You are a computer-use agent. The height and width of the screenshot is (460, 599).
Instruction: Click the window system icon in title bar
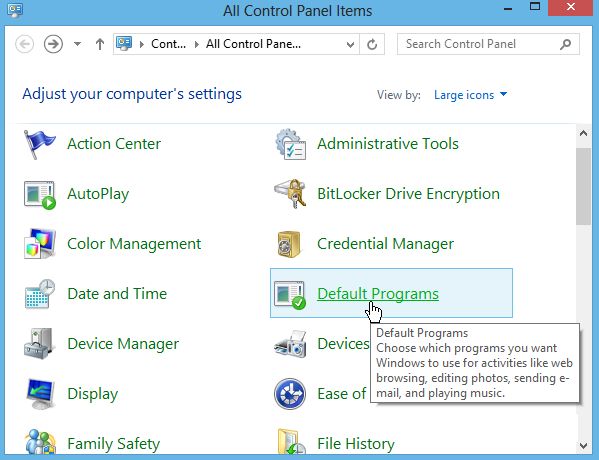15,10
